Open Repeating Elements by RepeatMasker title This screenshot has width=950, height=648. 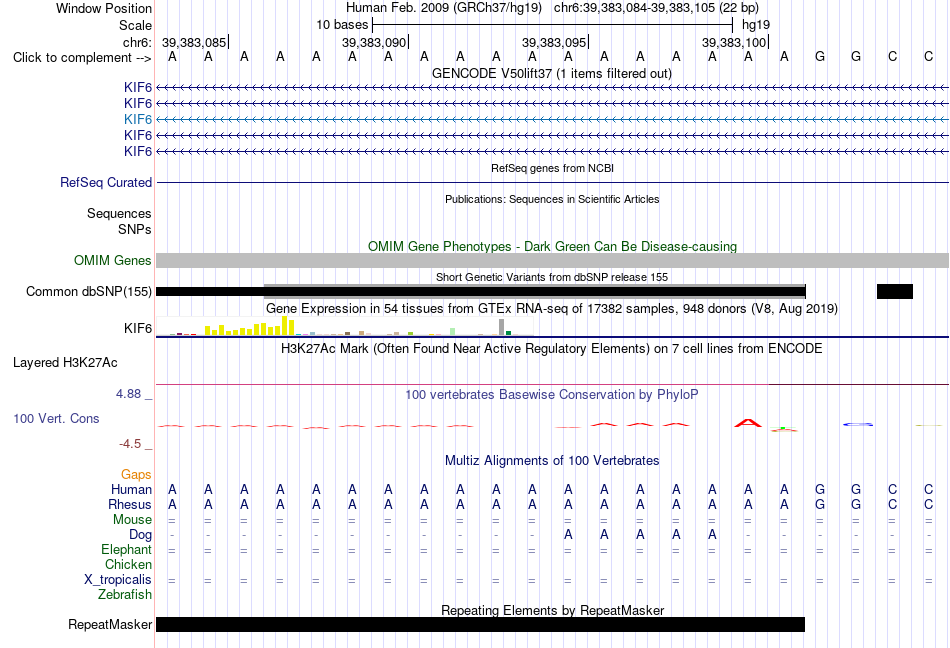pos(552,610)
